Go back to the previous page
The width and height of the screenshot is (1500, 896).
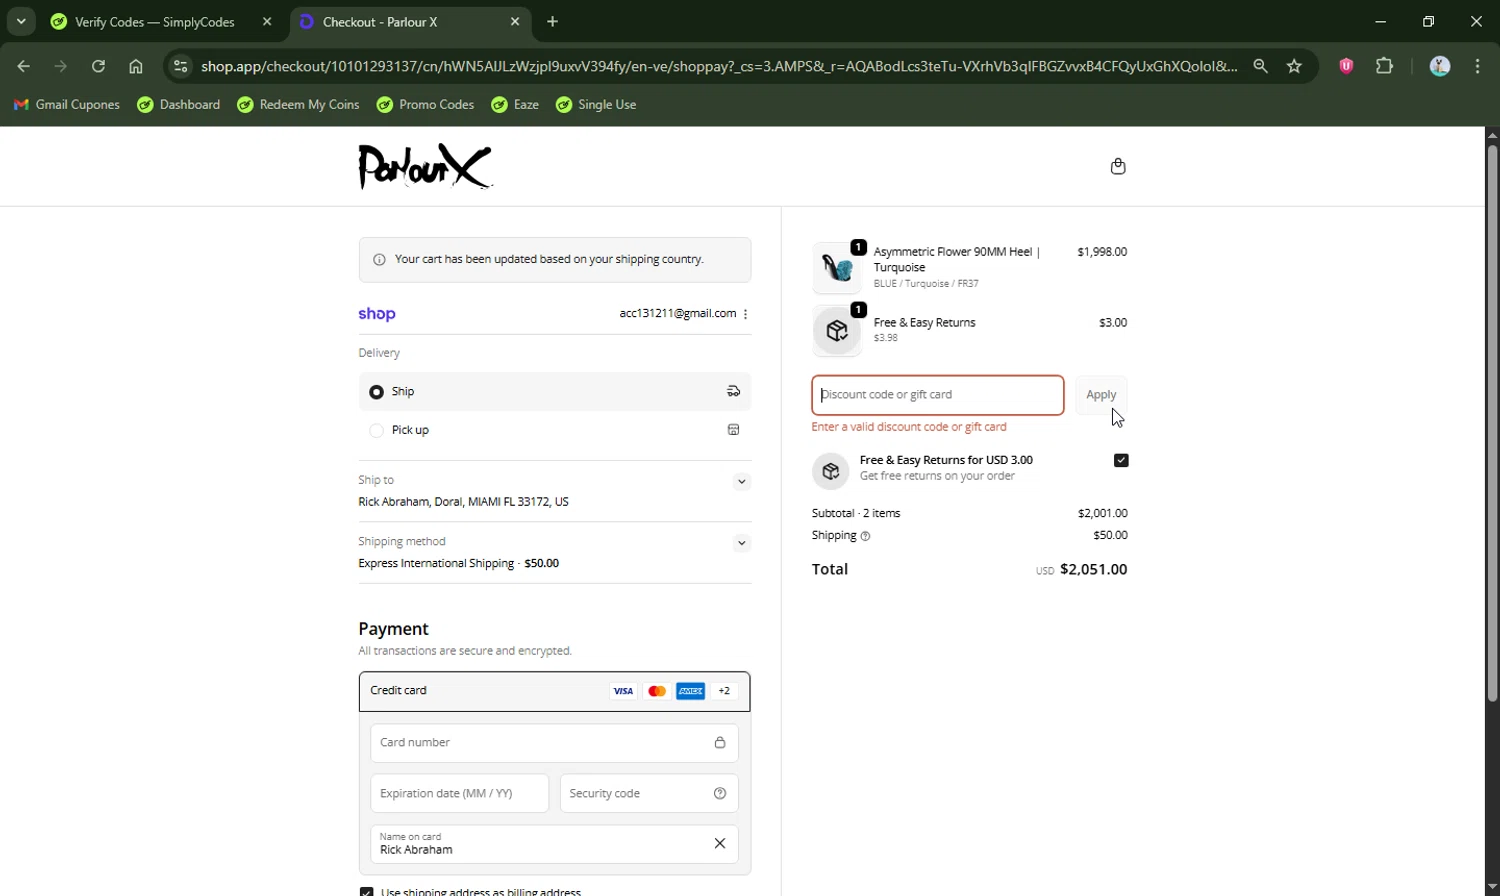(23, 66)
